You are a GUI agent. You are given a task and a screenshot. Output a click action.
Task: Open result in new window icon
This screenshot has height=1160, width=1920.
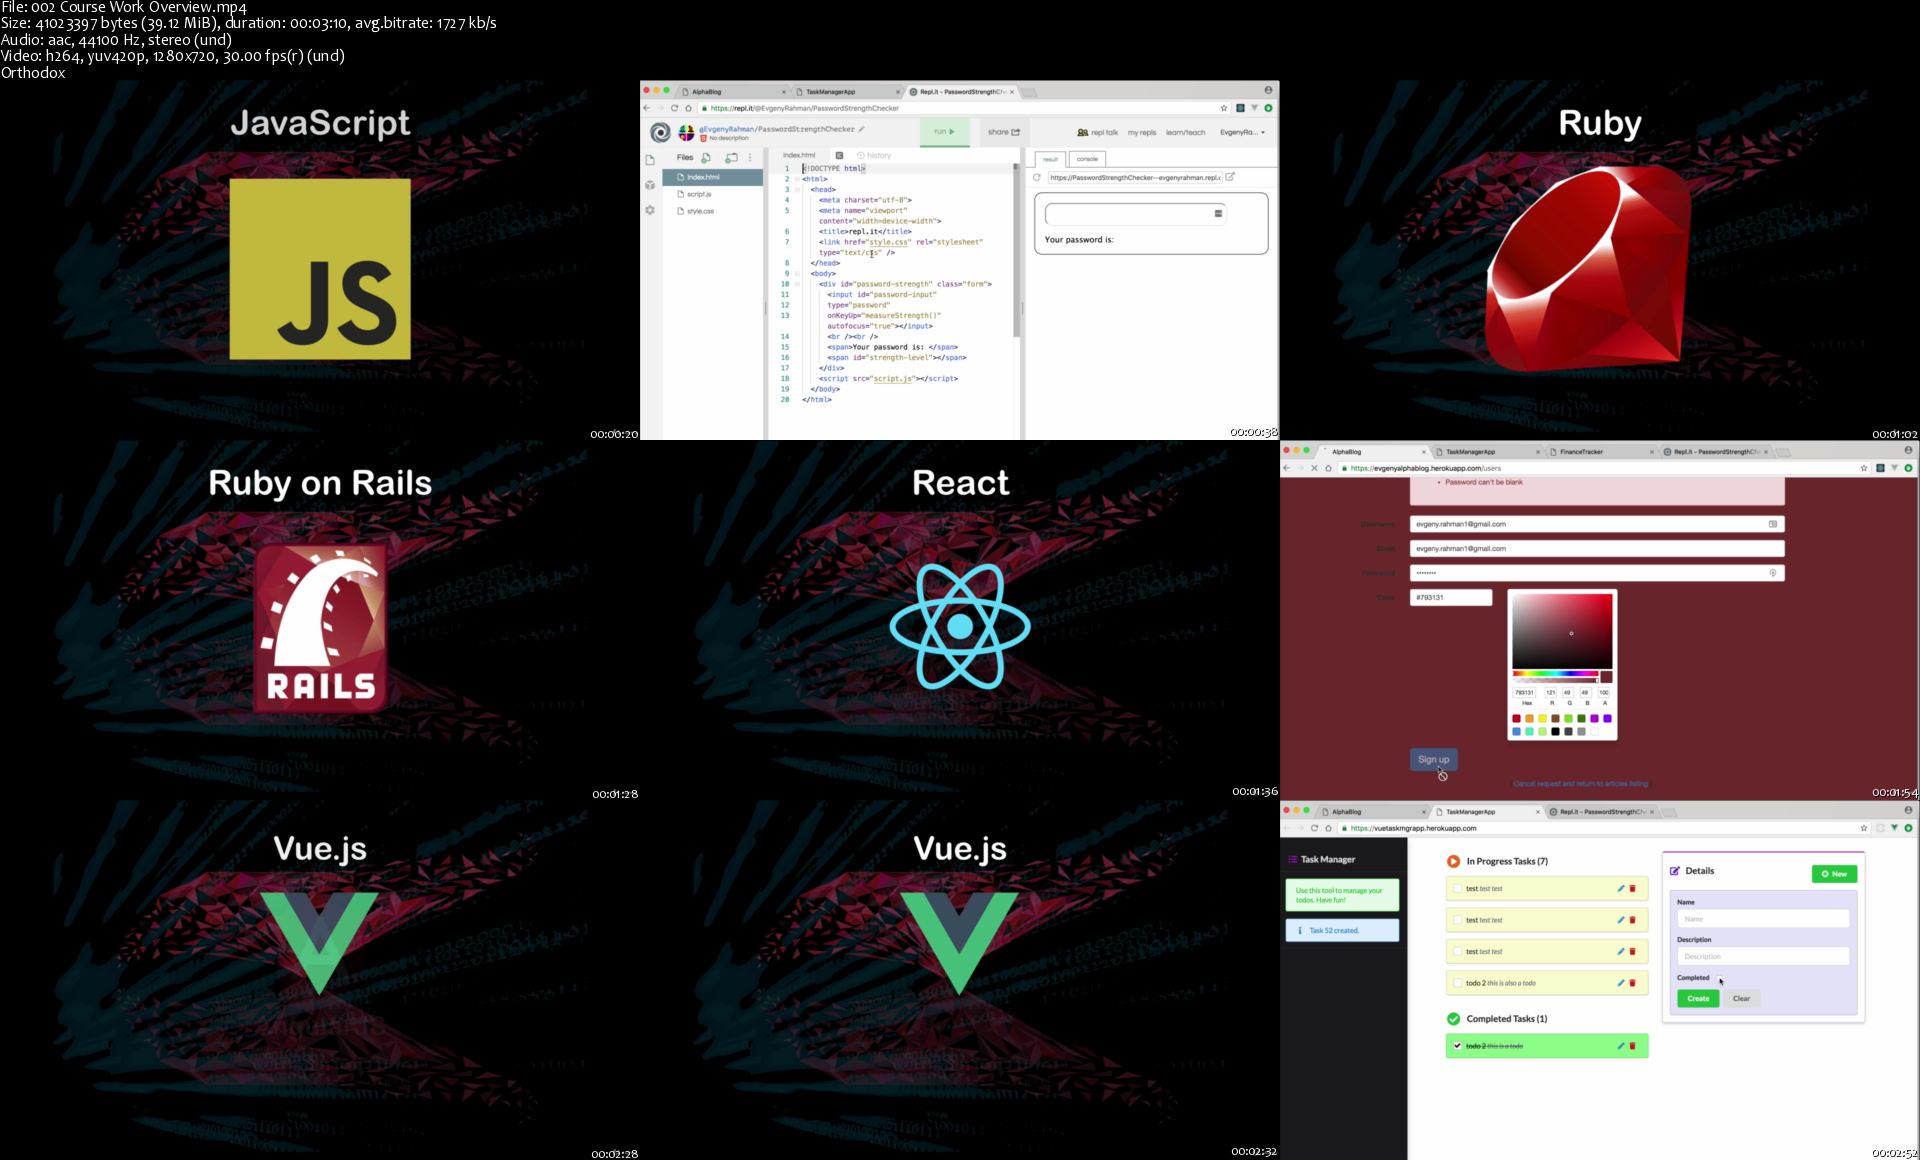[x=1231, y=177]
